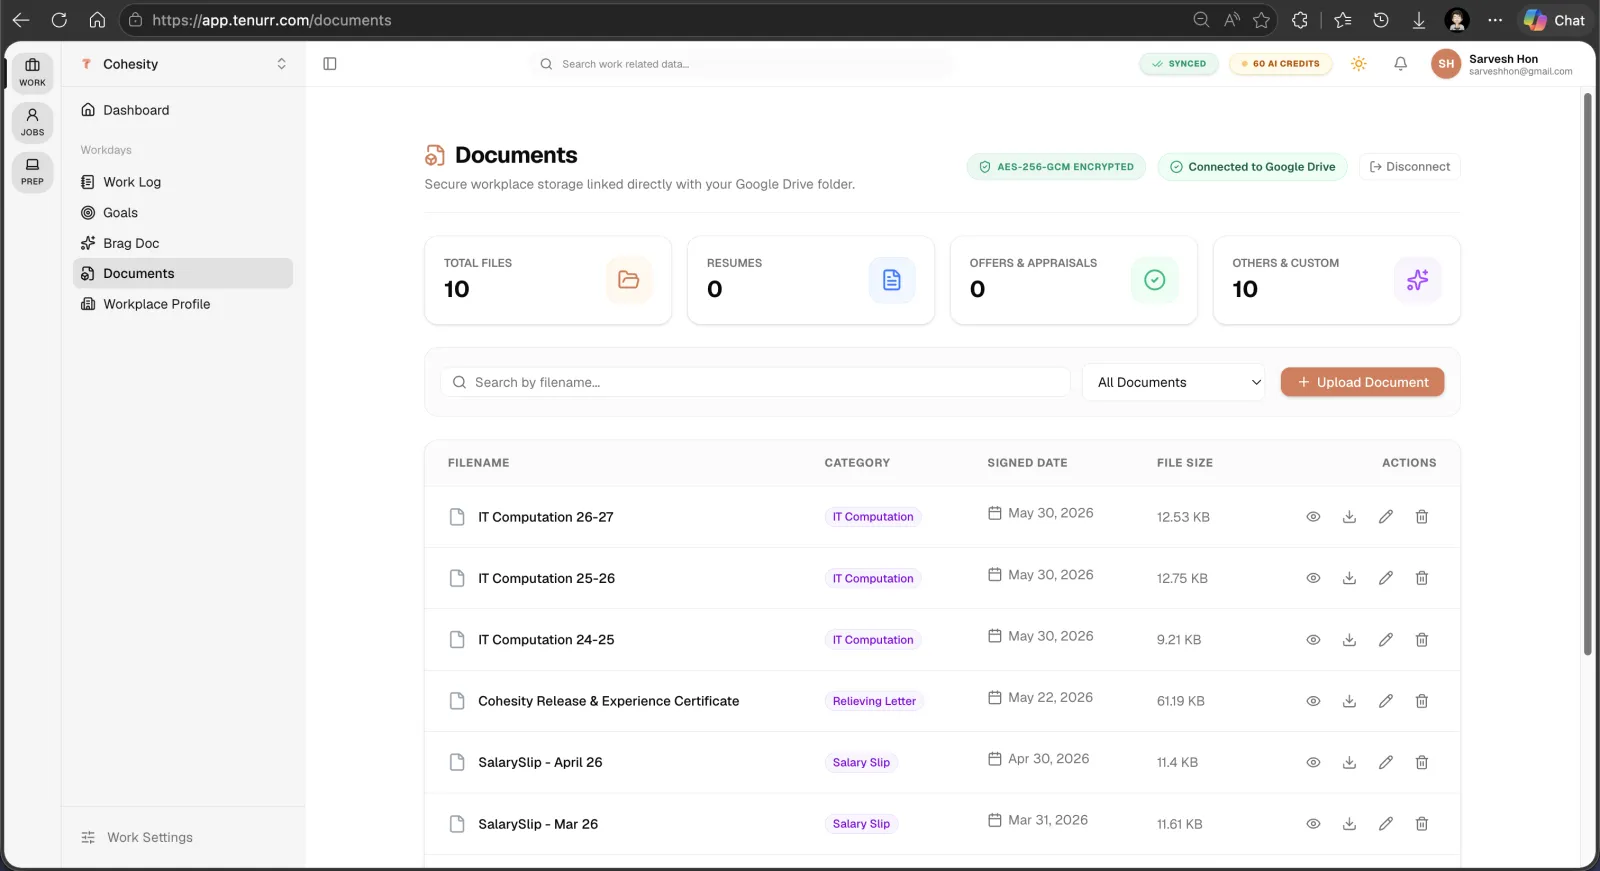Click Offers & Appraisals checkmark icon

tap(1154, 280)
